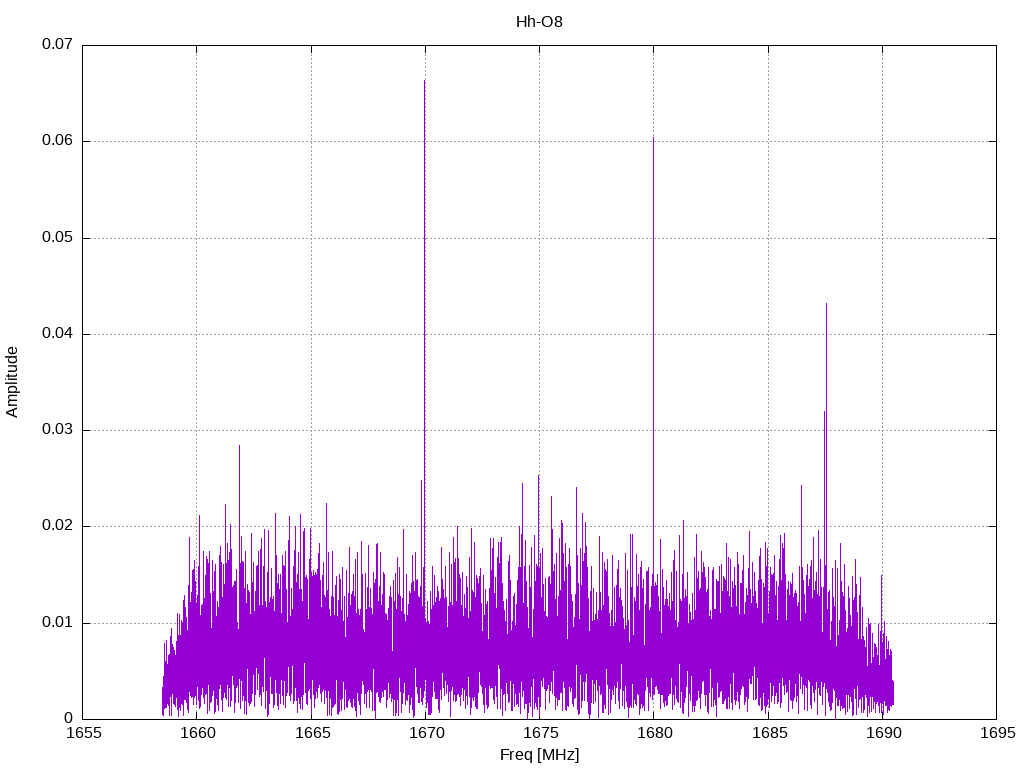Select the peak tip near 1662 MHz
Viewport: 1024px width, 768px height.
[x=239, y=446]
